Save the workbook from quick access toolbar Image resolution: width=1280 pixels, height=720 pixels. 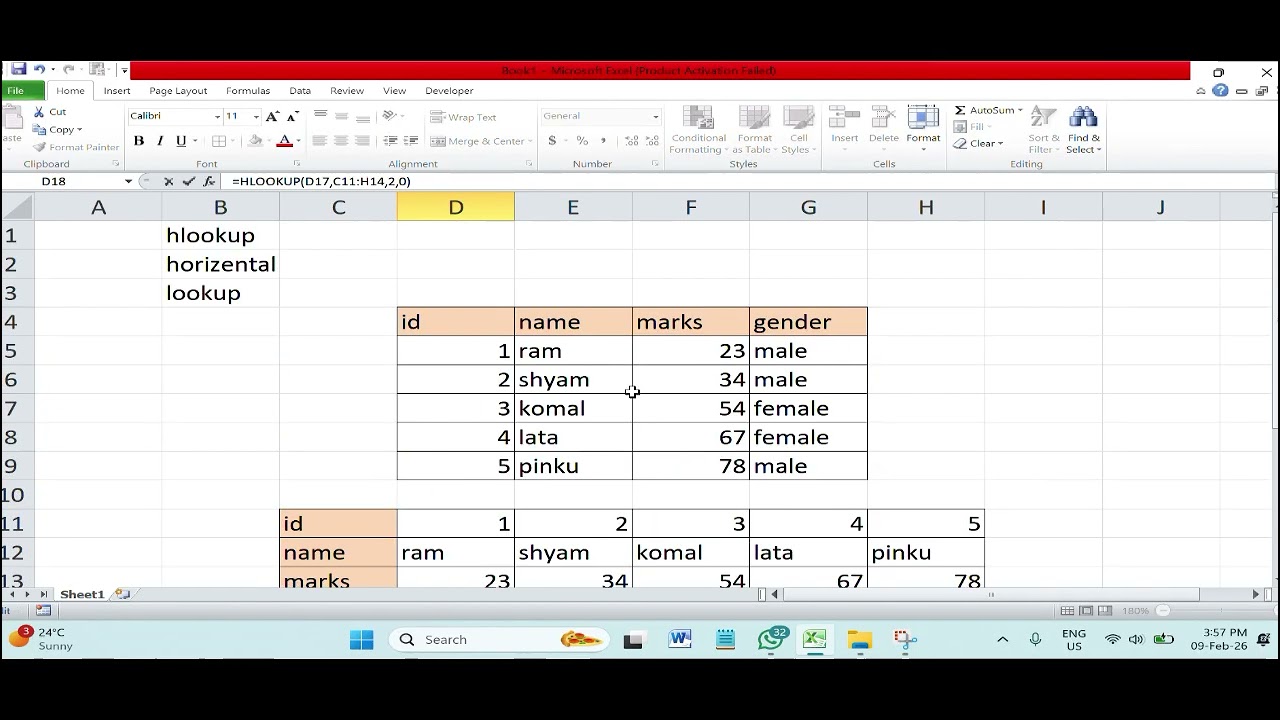[x=18, y=69]
